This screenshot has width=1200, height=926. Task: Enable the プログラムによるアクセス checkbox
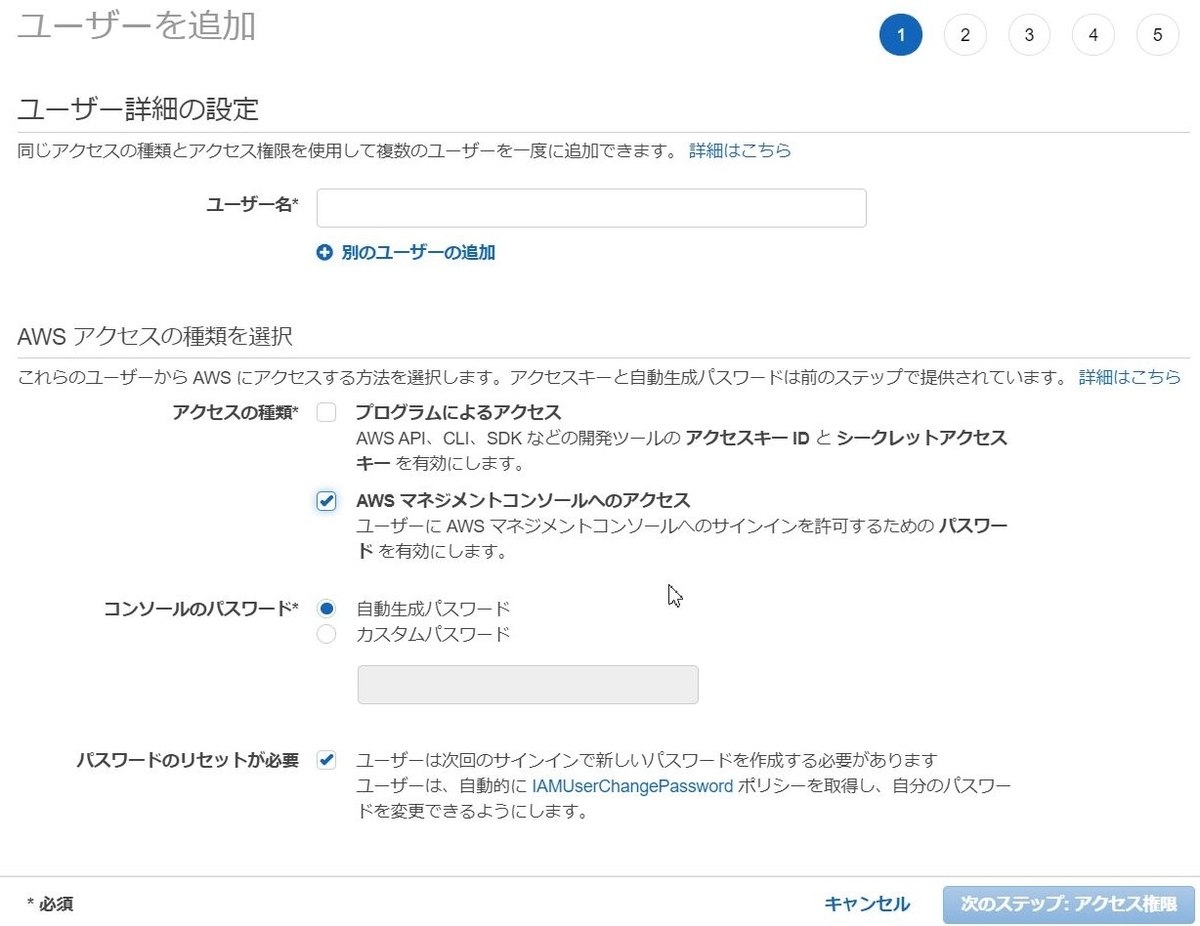[x=326, y=412]
